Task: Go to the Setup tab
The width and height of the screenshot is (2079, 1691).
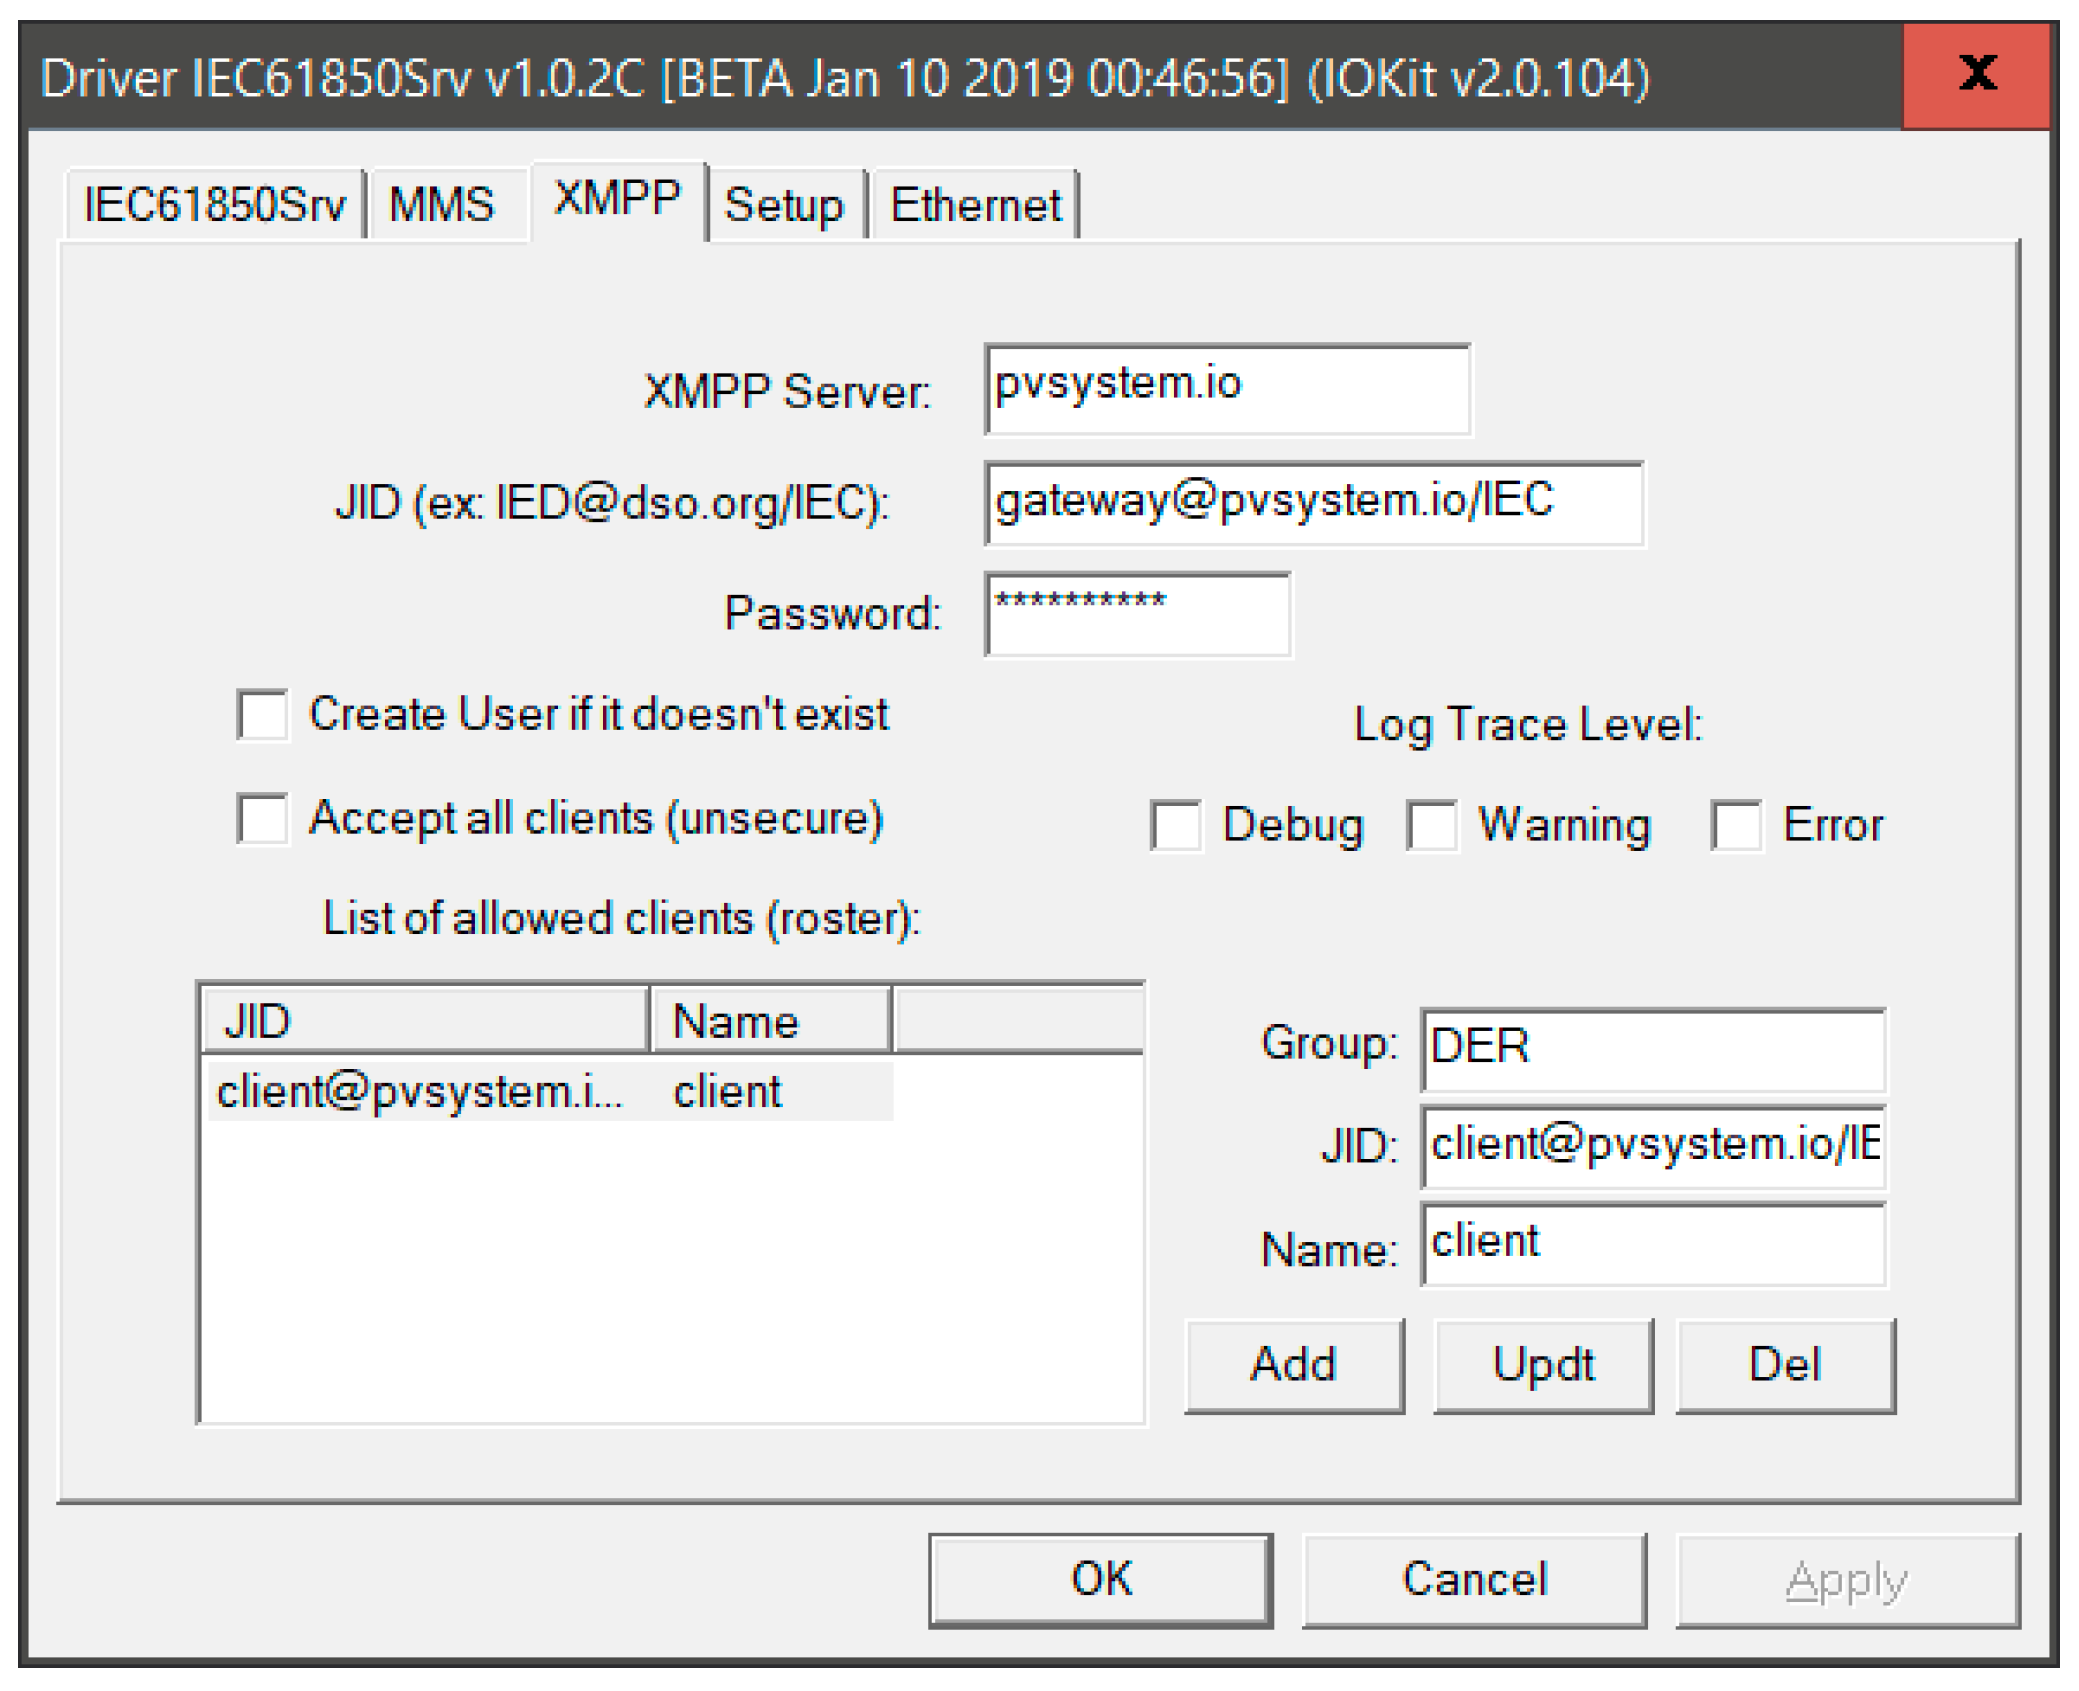Action: [783, 205]
